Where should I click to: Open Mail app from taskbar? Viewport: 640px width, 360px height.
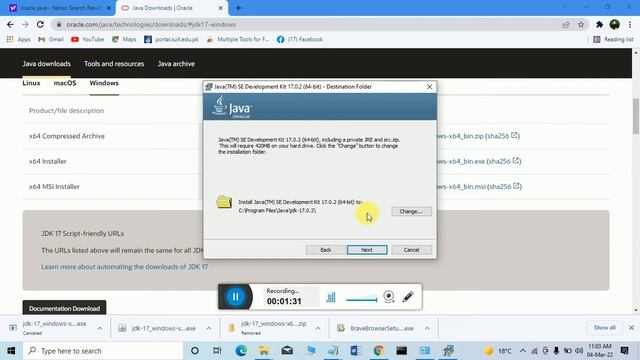point(287,351)
